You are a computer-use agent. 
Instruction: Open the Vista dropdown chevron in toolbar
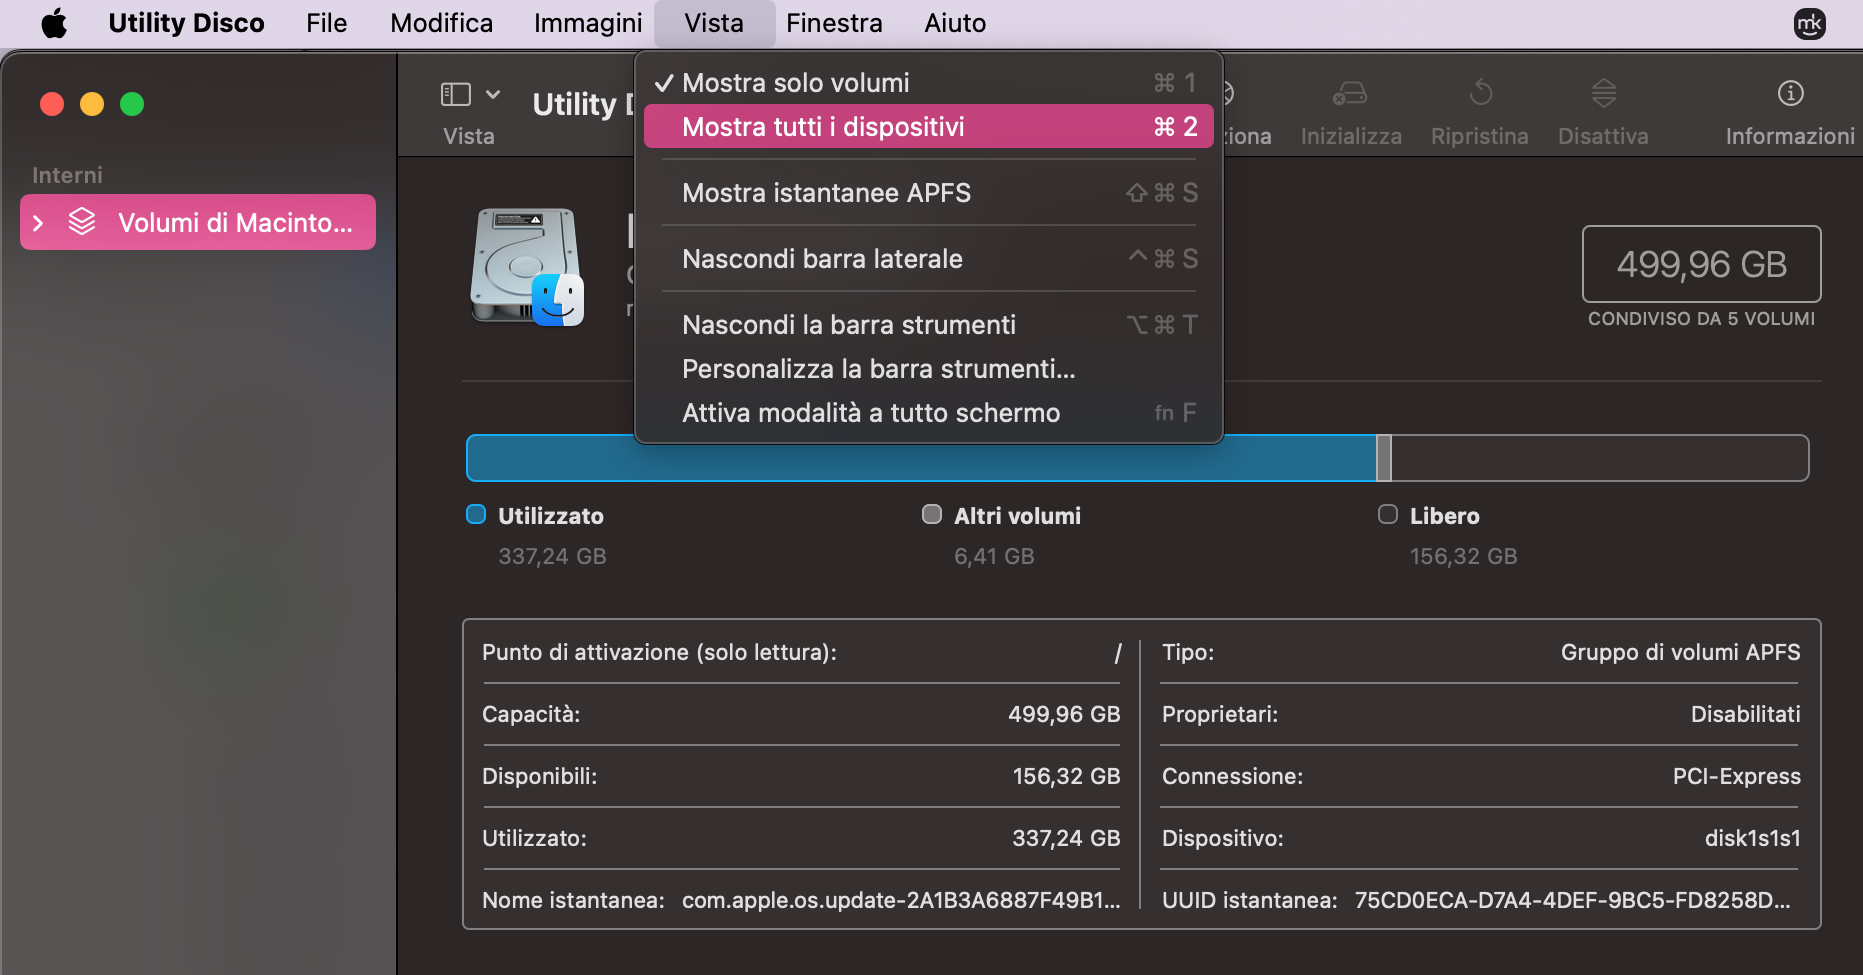coord(493,94)
